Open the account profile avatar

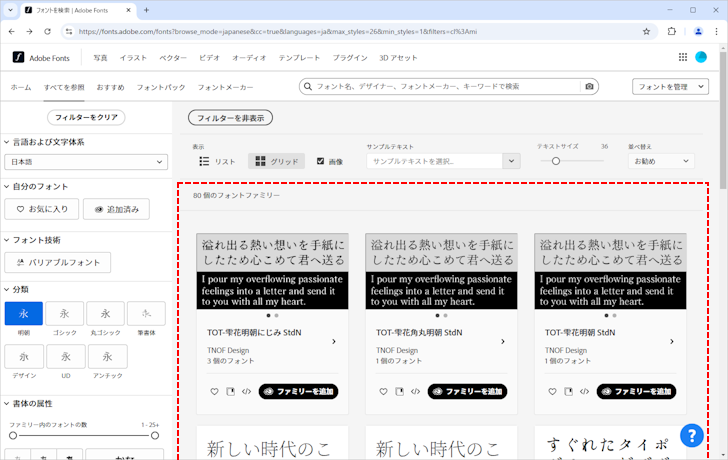pyautogui.click(x=701, y=57)
